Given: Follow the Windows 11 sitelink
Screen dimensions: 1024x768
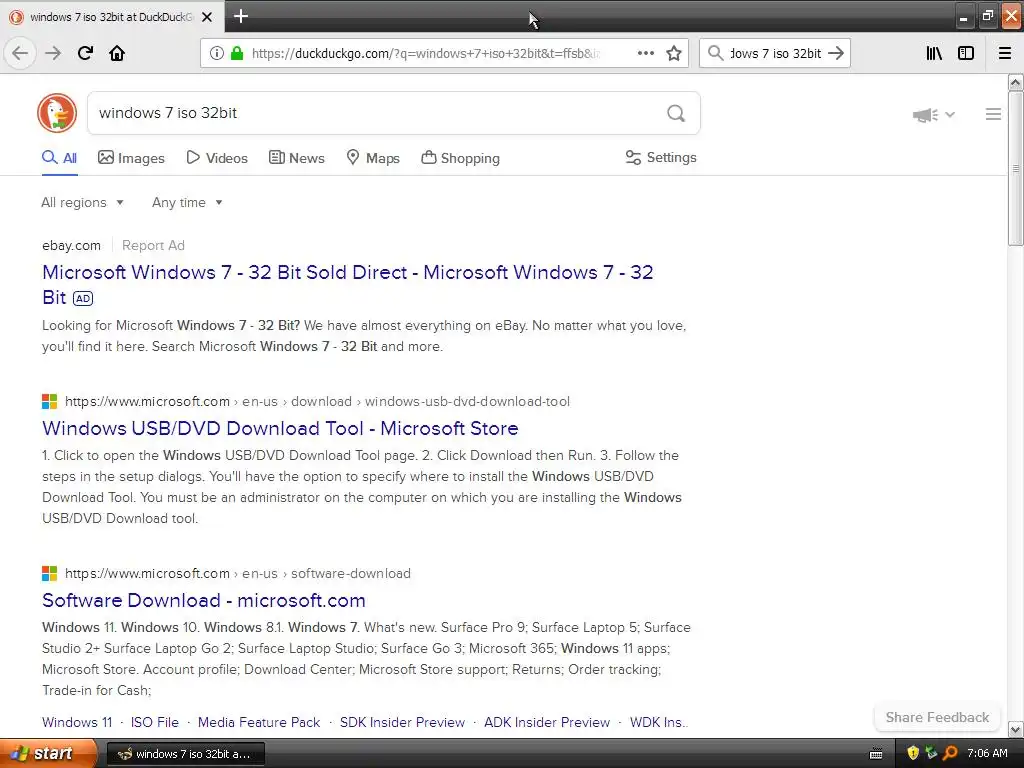Looking at the screenshot, I should point(77,722).
